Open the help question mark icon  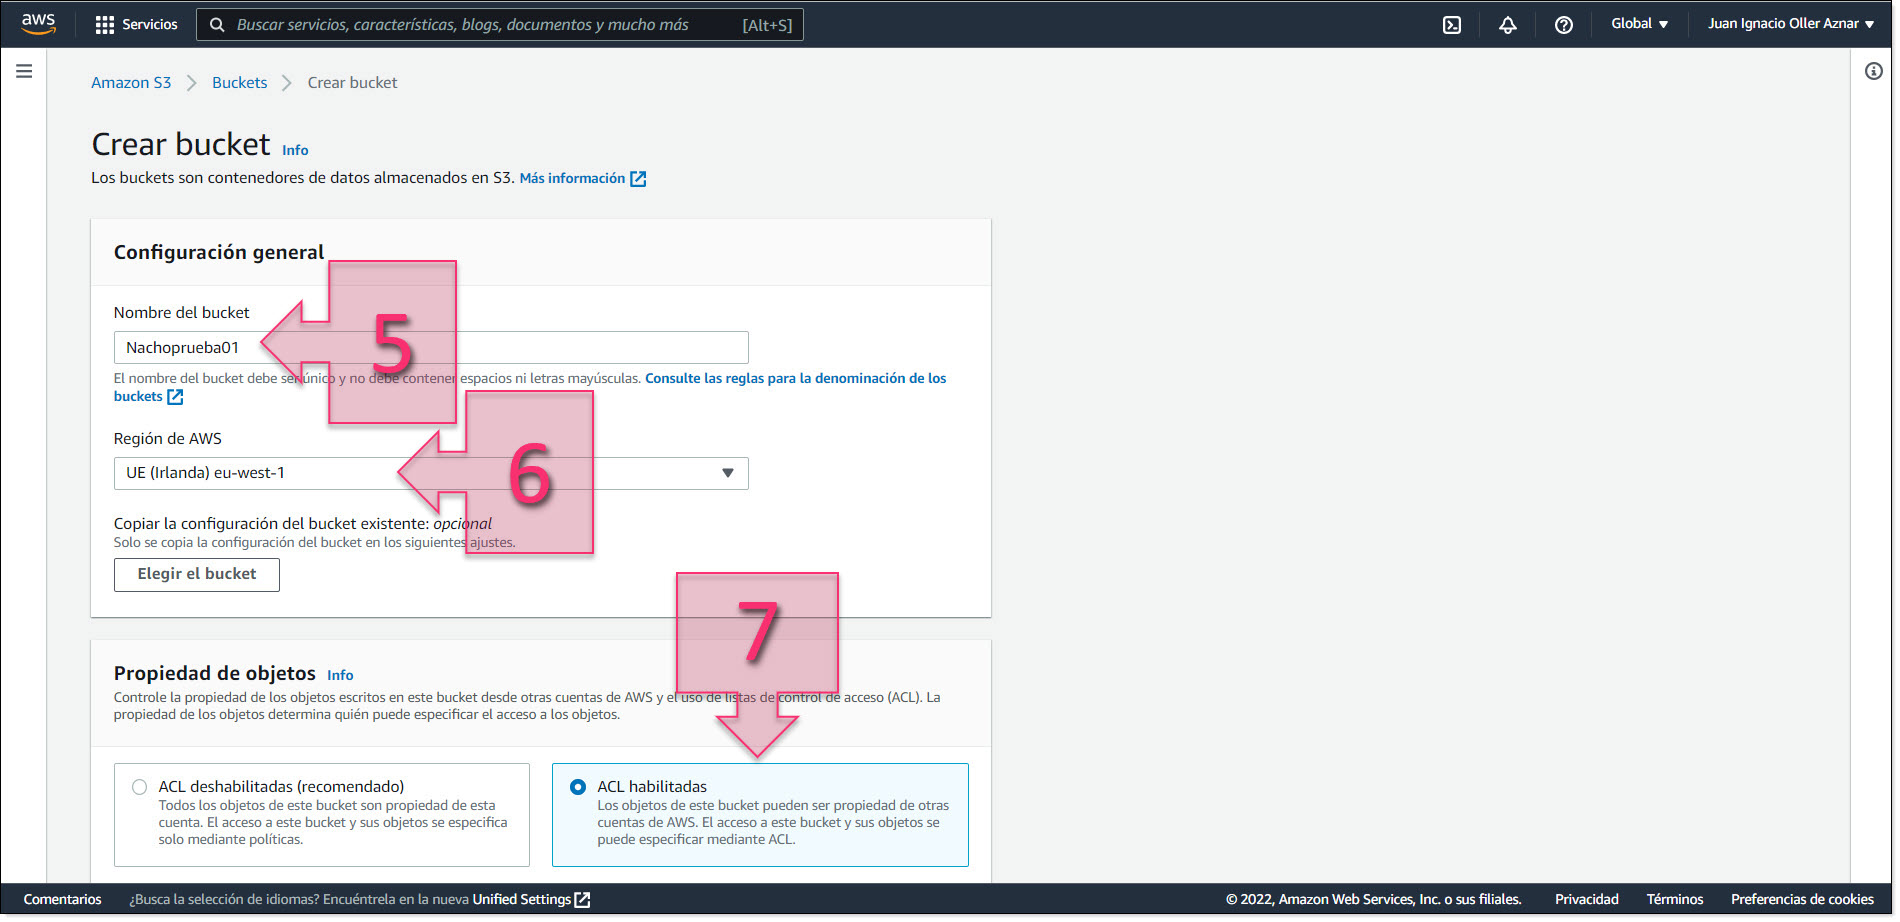point(1564,25)
